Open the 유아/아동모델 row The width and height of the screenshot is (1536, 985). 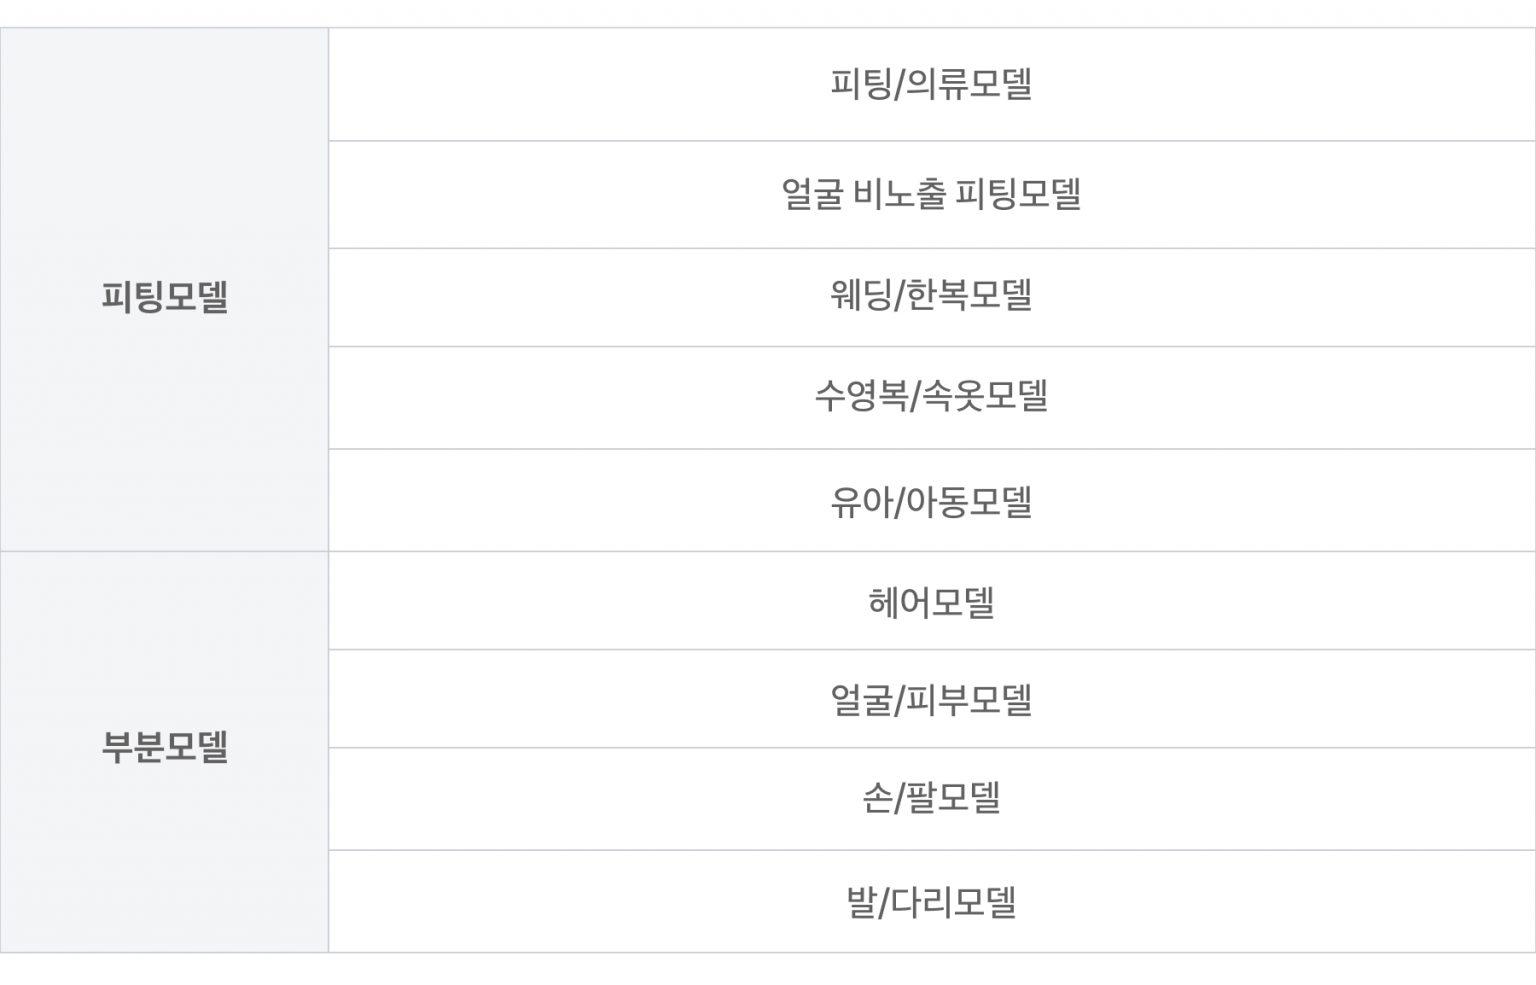[x=931, y=501]
